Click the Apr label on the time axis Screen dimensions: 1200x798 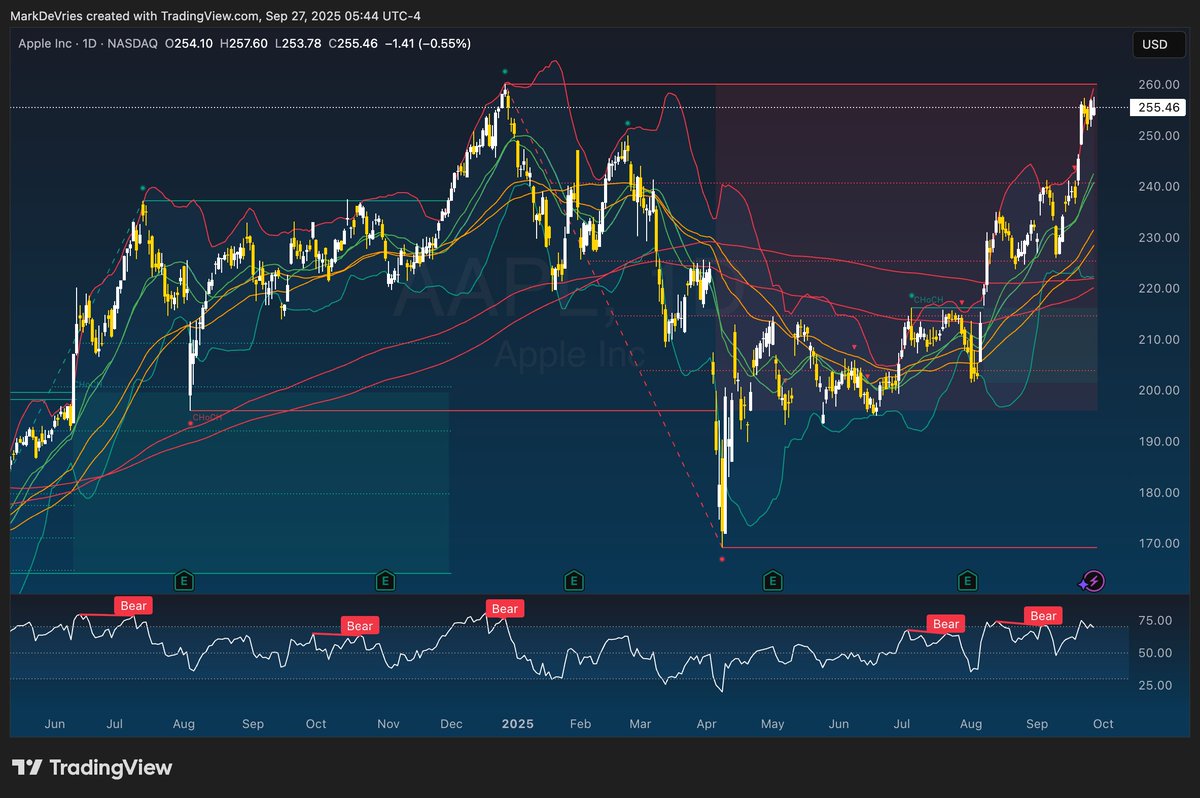pyautogui.click(x=706, y=723)
